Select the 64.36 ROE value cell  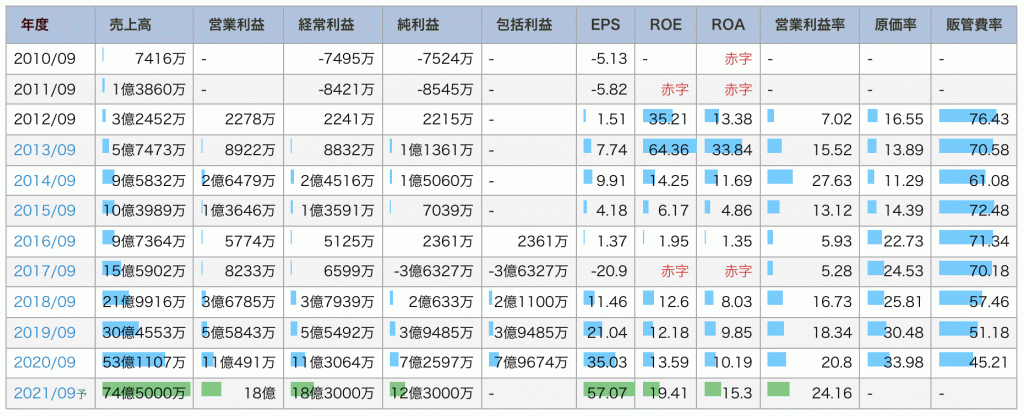point(669,149)
